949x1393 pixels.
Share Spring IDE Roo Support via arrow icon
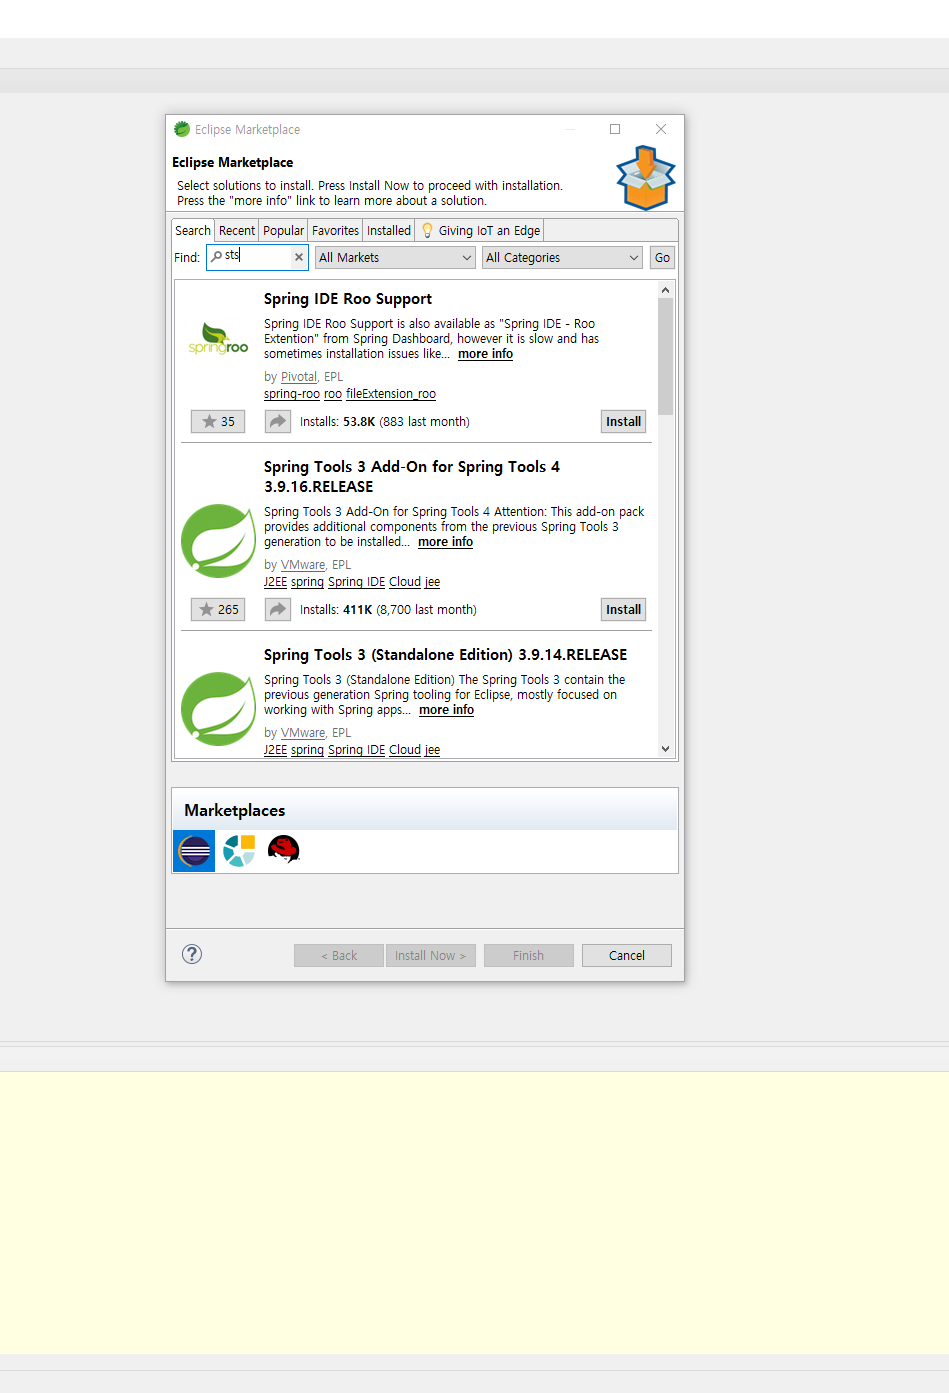pyautogui.click(x=277, y=422)
